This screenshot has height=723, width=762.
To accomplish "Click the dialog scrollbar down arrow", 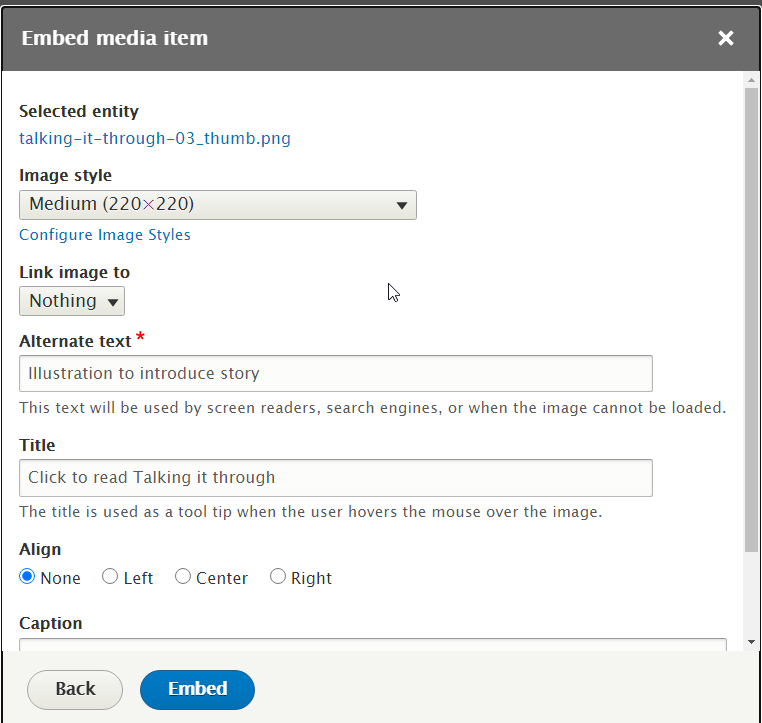I will click(751, 642).
